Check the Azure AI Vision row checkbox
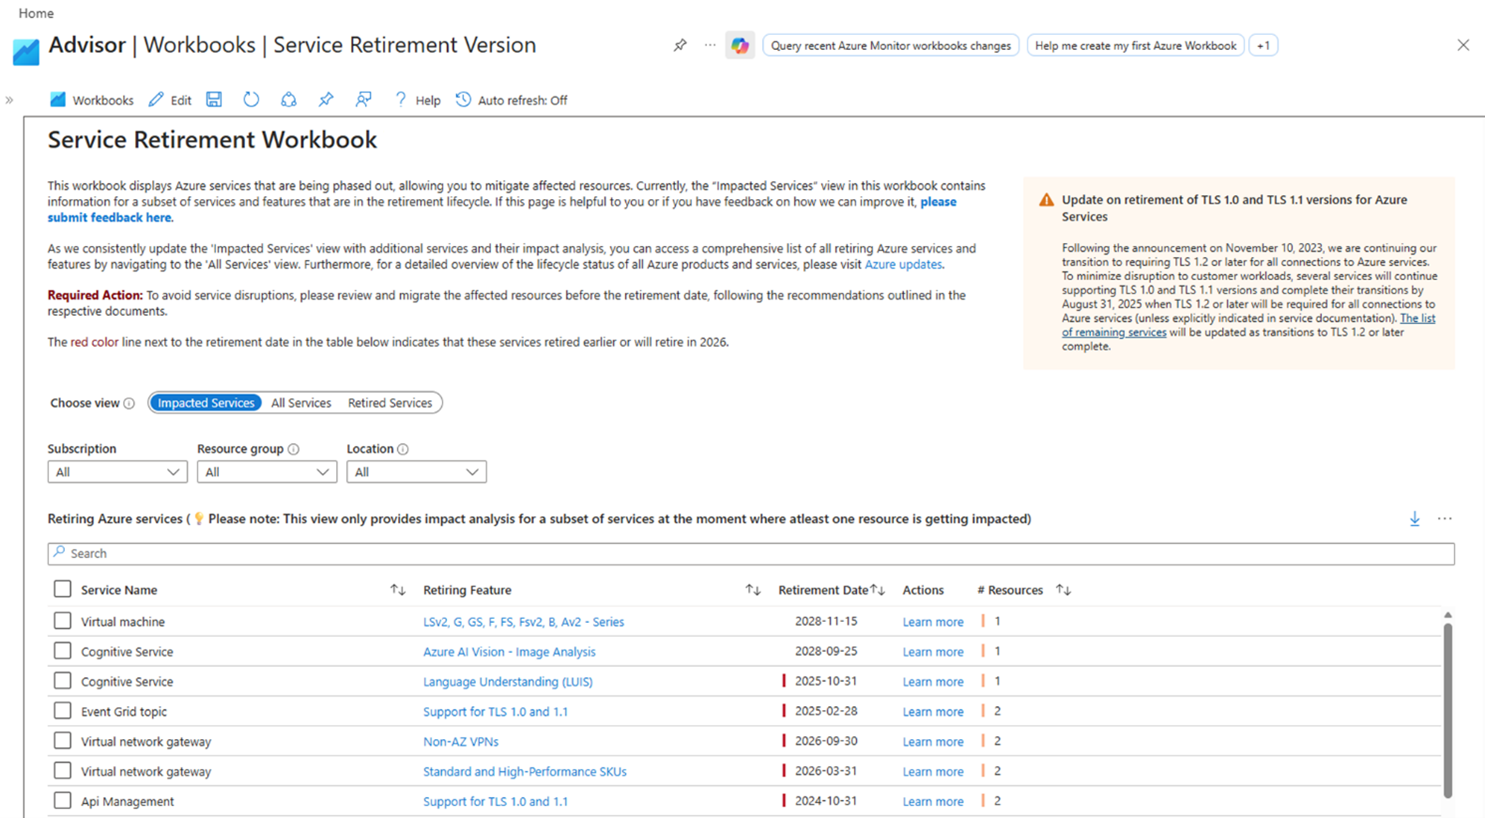The width and height of the screenshot is (1485, 818). pos(62,651)
